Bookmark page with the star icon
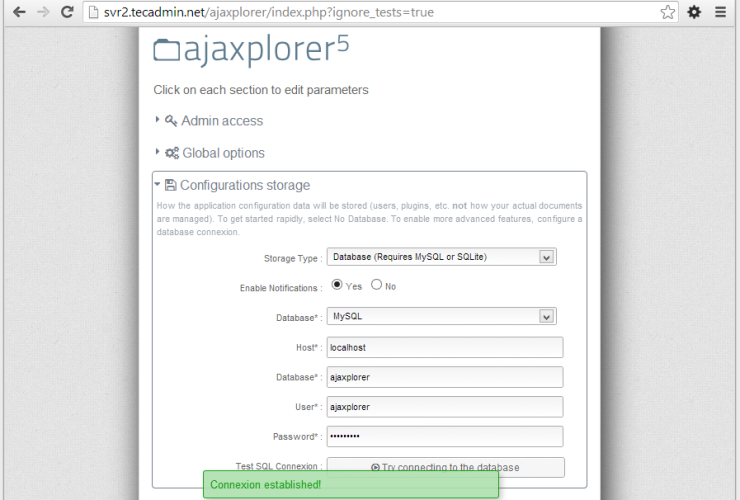Image resolution: width=740 pixels, height=500 pixels. 667,12
